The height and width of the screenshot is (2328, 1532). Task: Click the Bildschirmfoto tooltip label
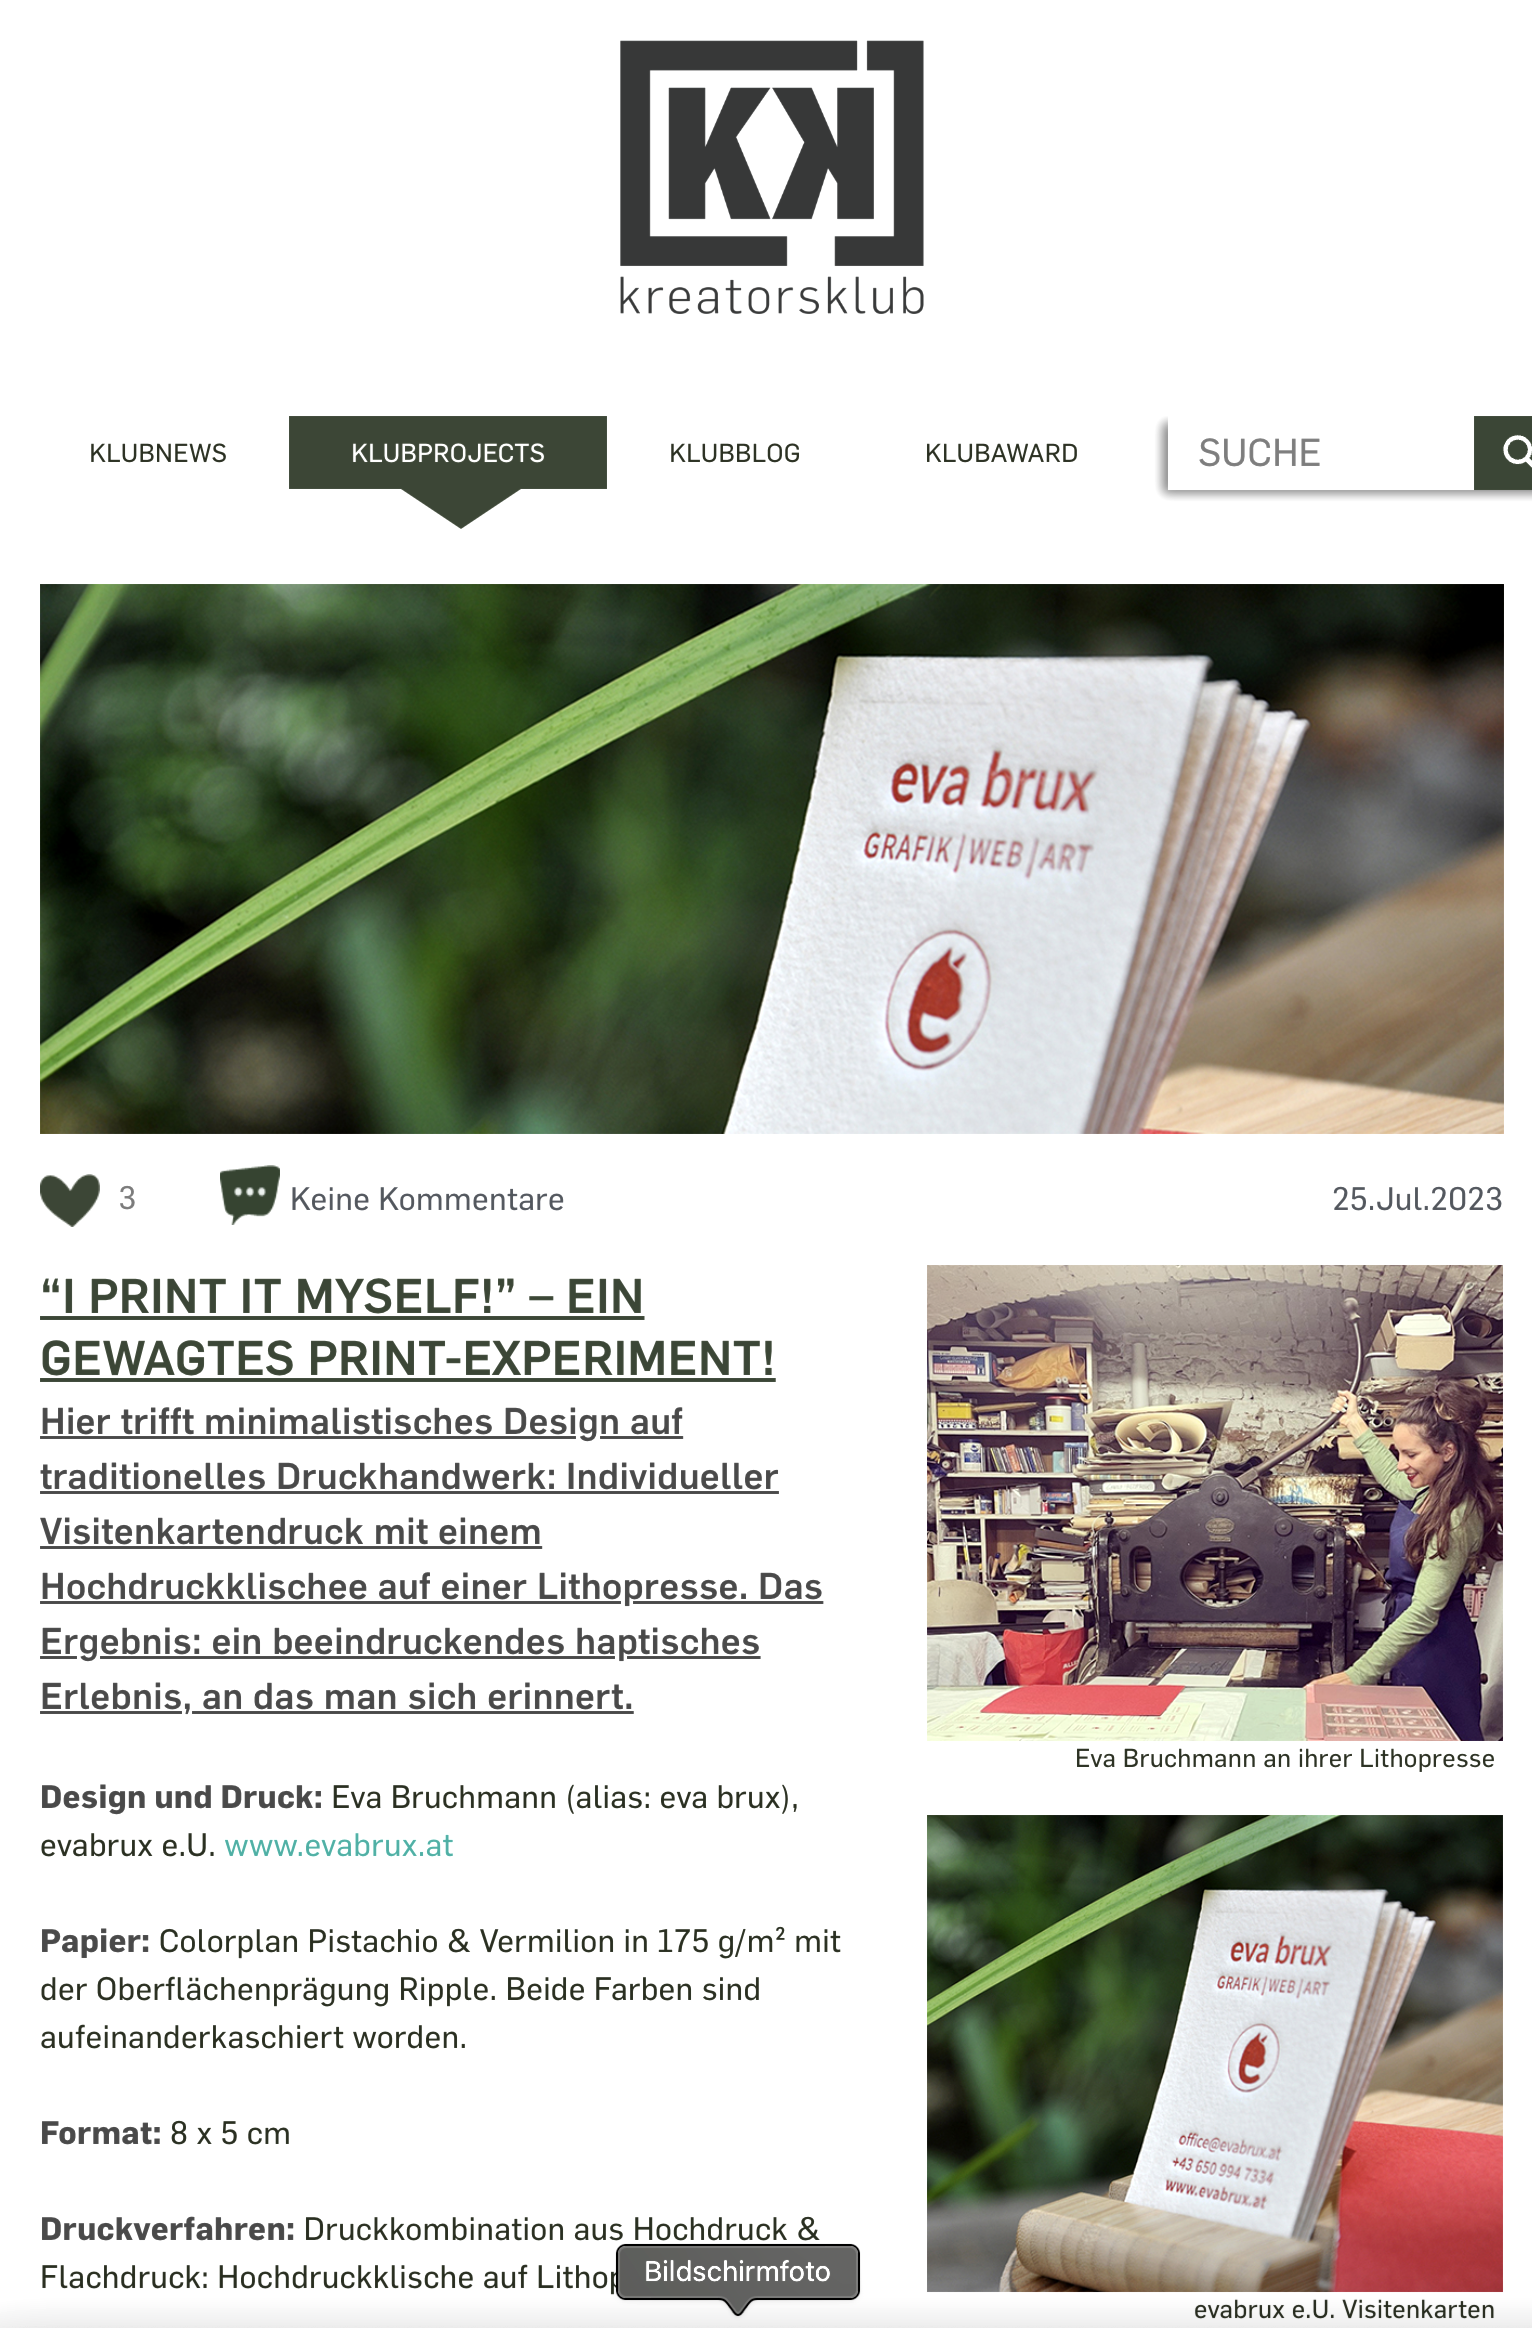737,2271
